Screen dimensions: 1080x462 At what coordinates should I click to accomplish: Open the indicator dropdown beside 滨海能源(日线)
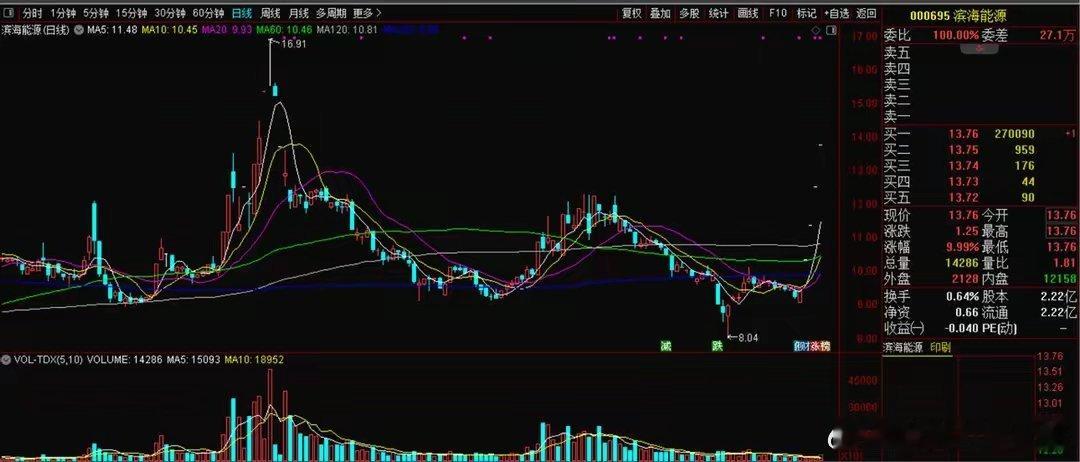pyautogui.click(x=79, y=30)
